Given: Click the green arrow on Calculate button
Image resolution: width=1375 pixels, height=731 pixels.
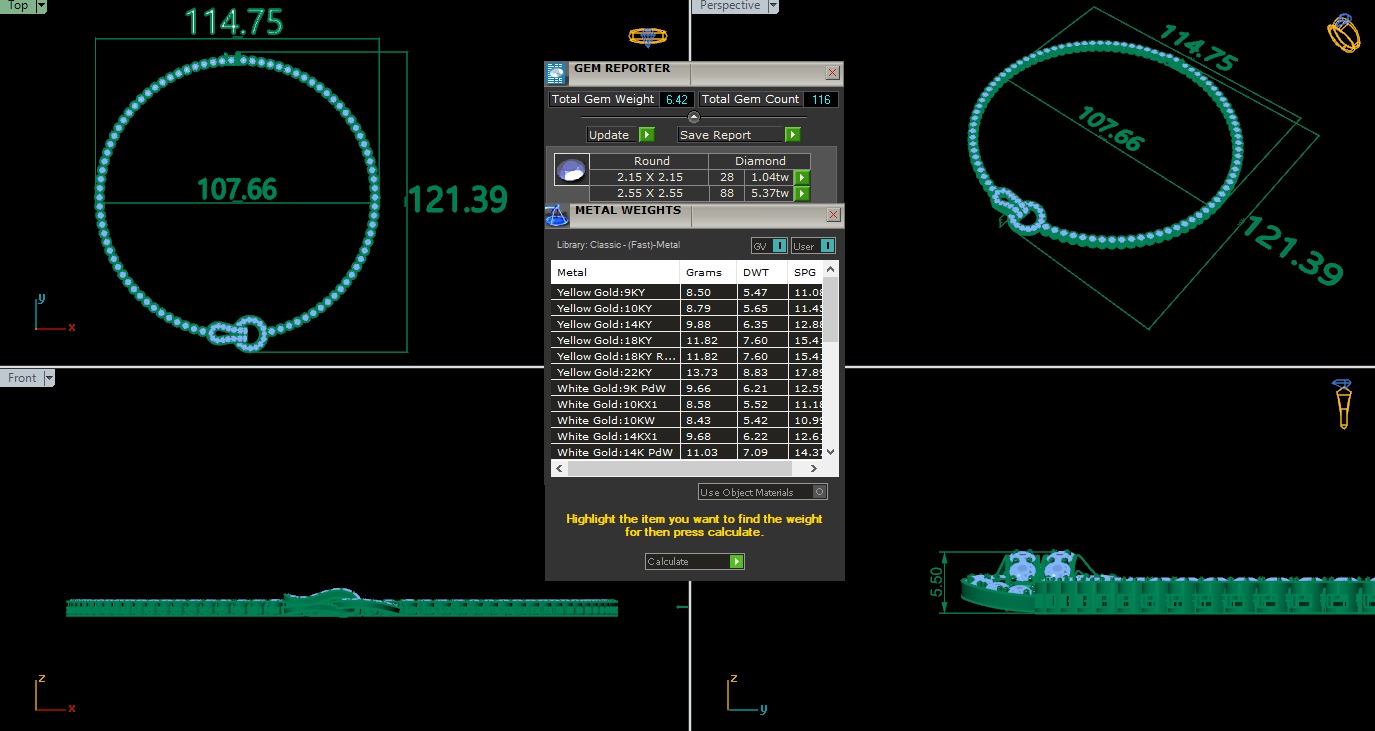Looking at the screenshot, I should pos(737,562).
